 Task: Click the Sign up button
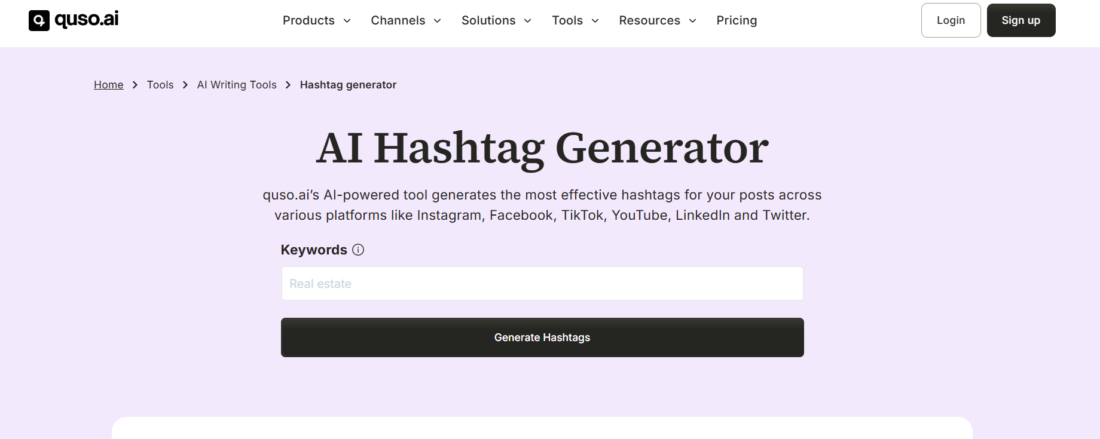click(1020, 20)
